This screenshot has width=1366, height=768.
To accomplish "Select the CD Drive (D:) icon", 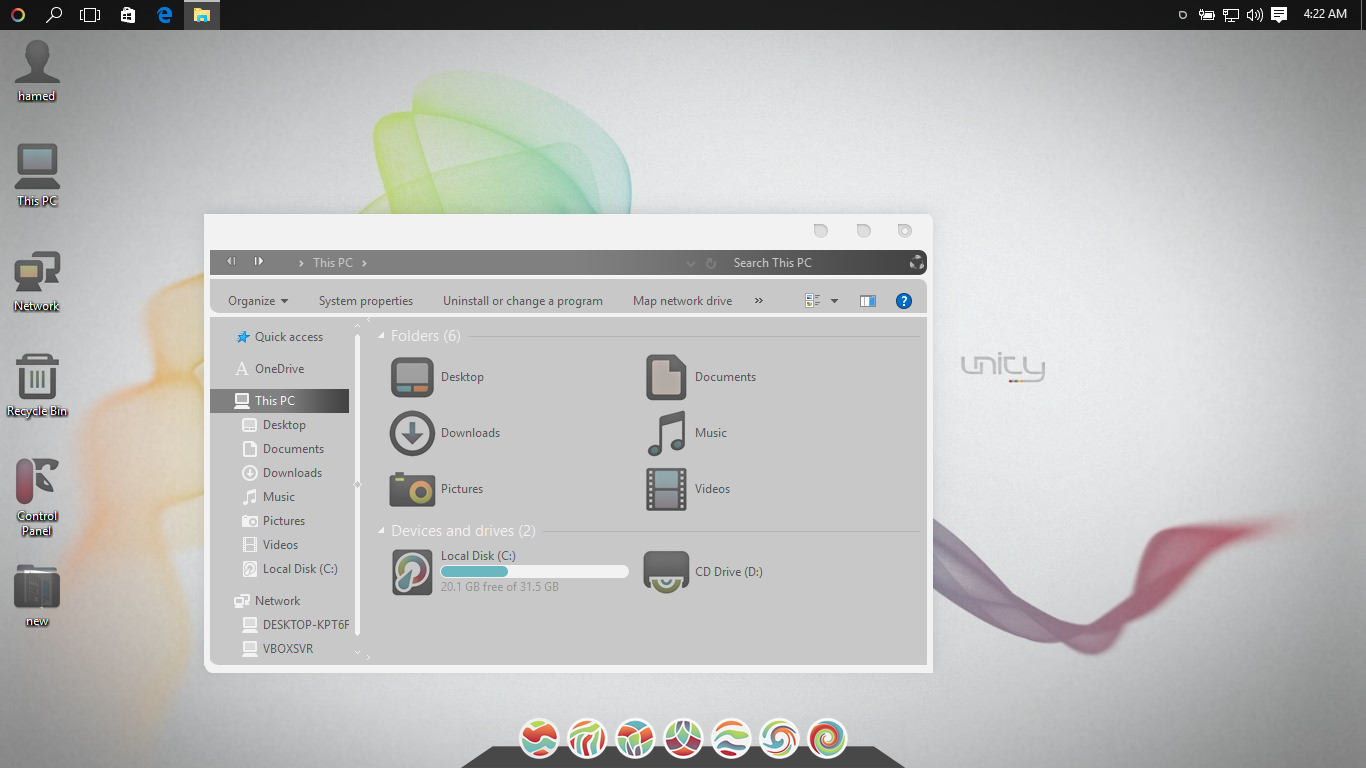I will (x=666, y=572).
